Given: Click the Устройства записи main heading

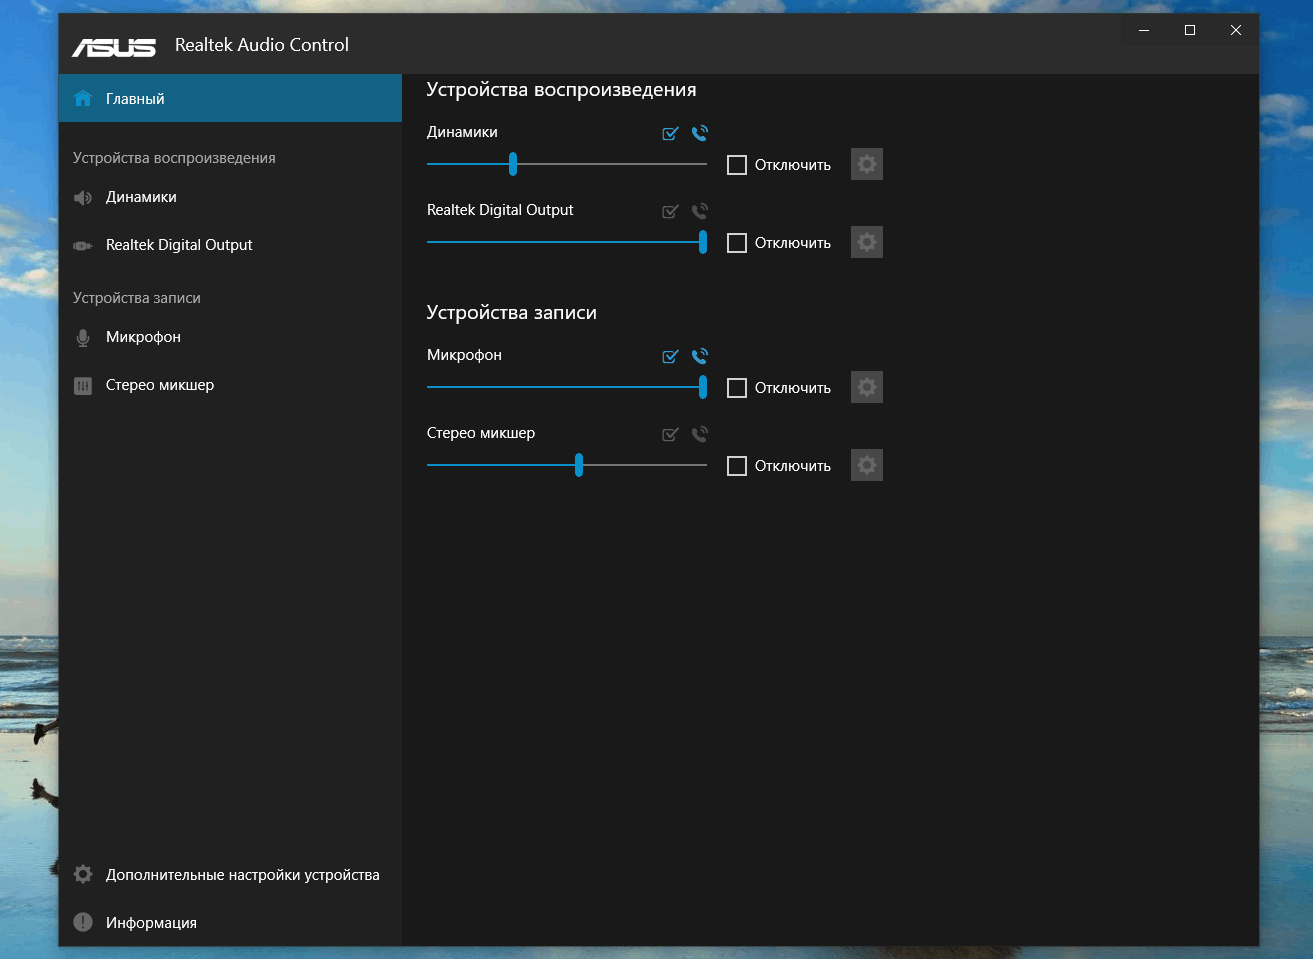Looking at the screenshot, I should pos(511,313).
